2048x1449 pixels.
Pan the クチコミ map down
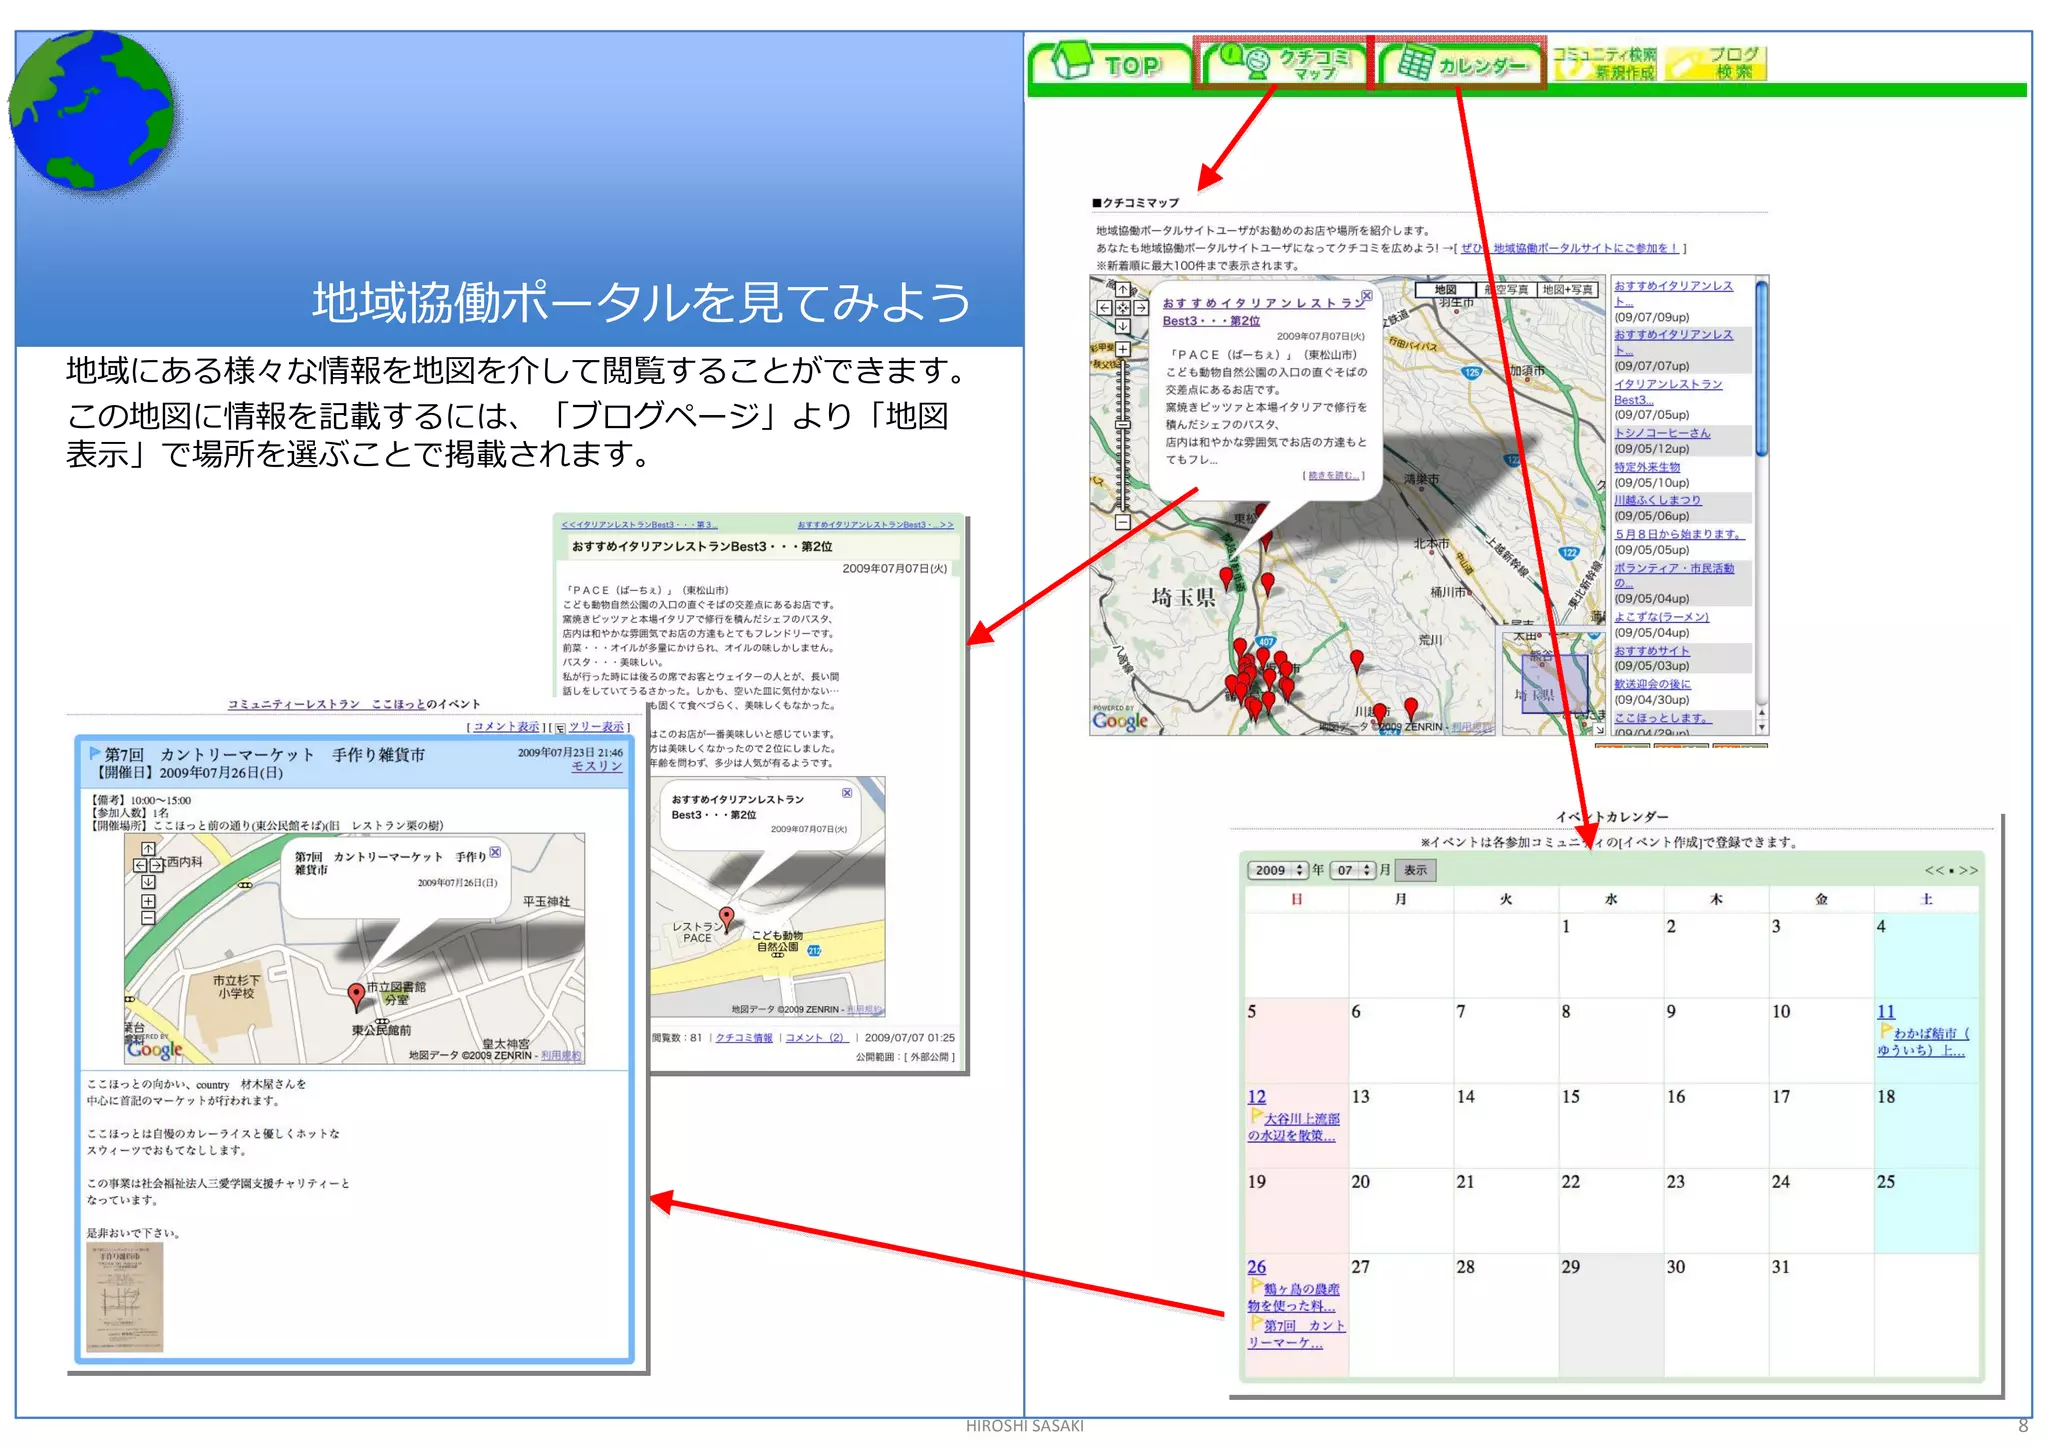[x=1122, y=326]
